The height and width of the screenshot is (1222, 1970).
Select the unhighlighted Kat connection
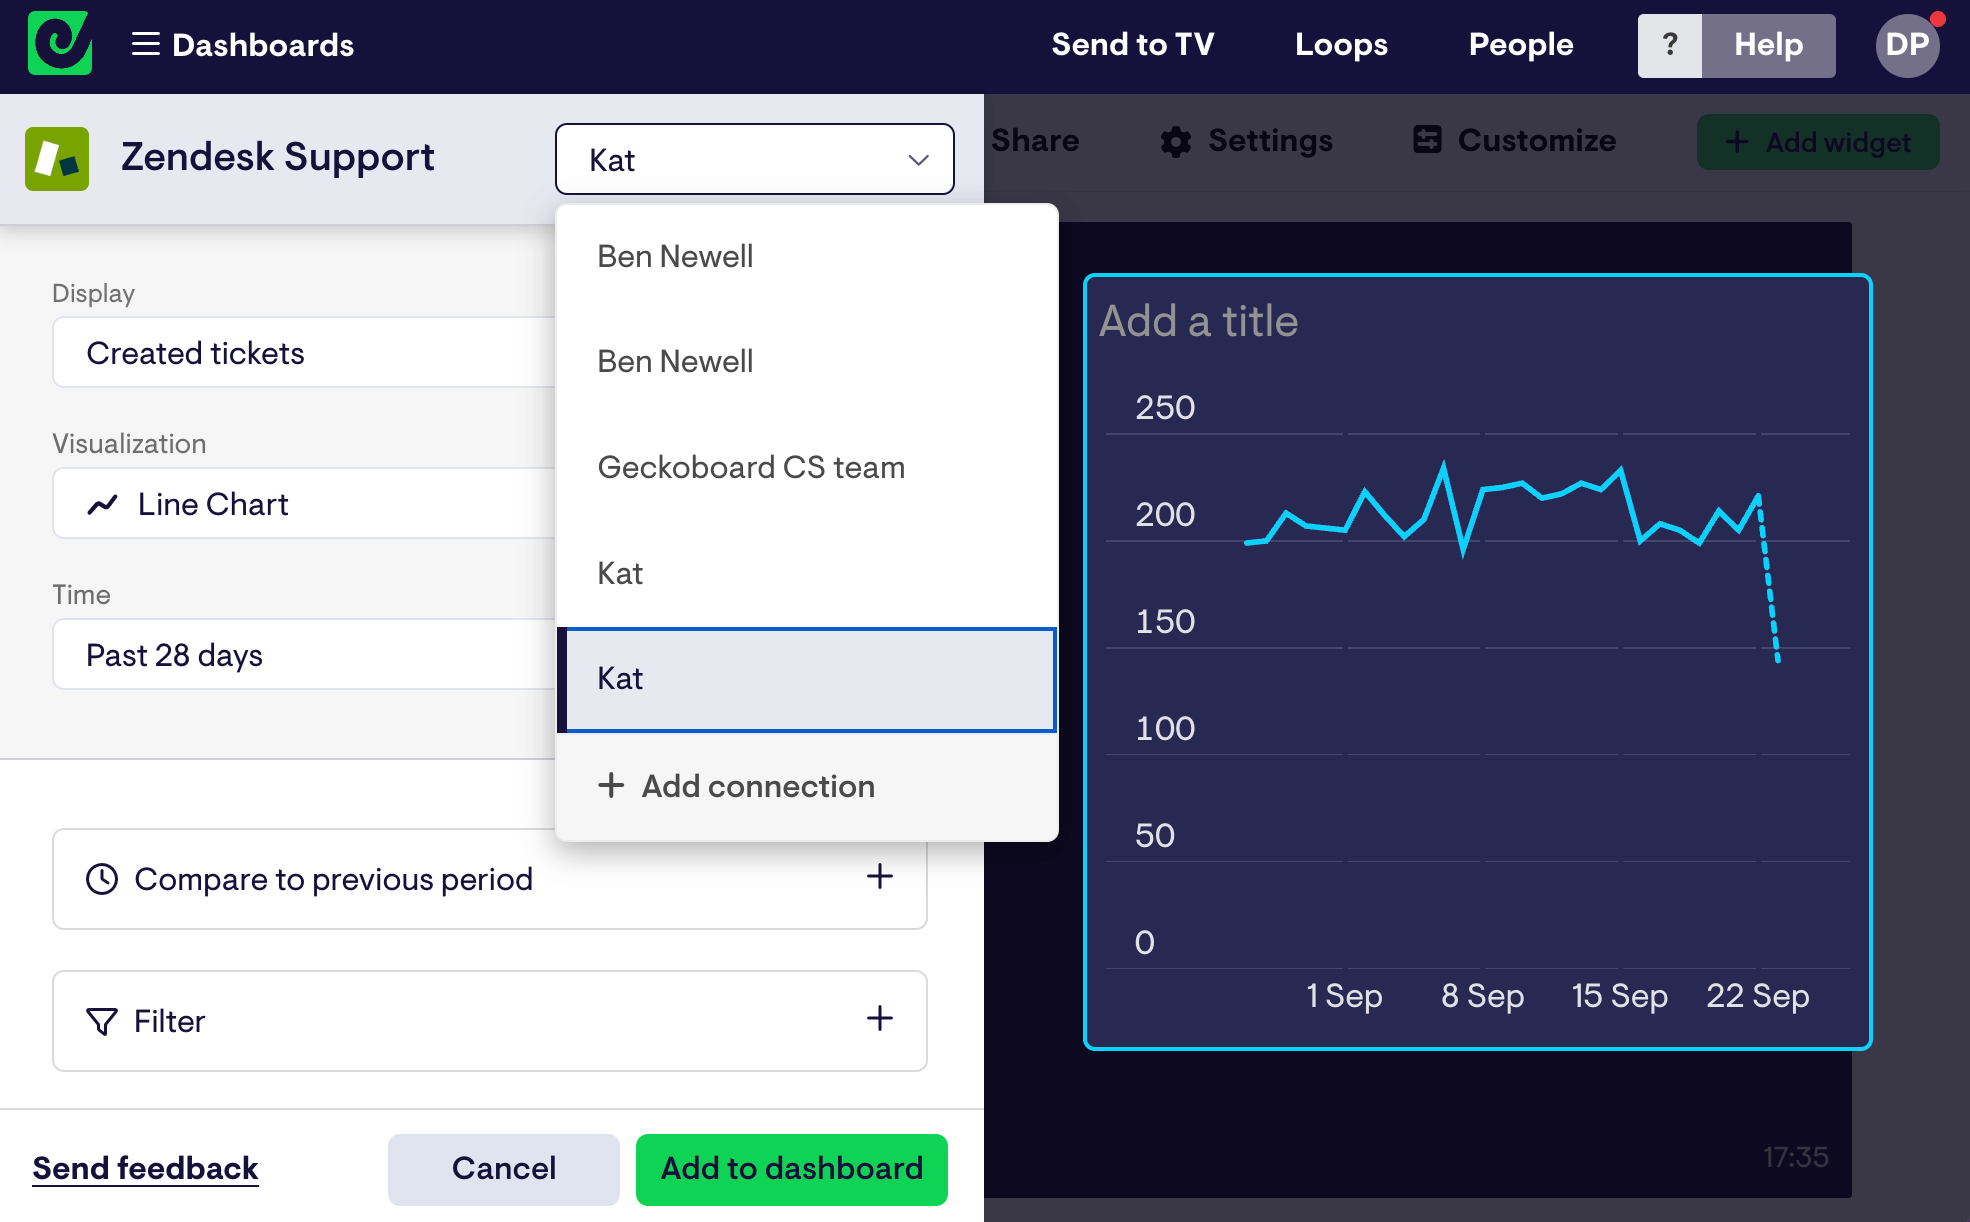(x=807, y=573)
